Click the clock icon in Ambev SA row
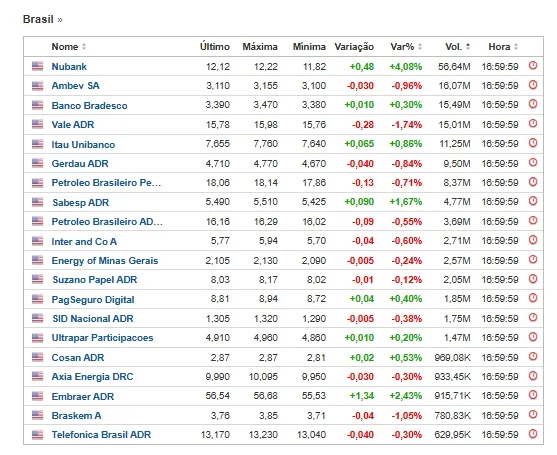The width and height of the screenshot is (557, 455). 533,85
